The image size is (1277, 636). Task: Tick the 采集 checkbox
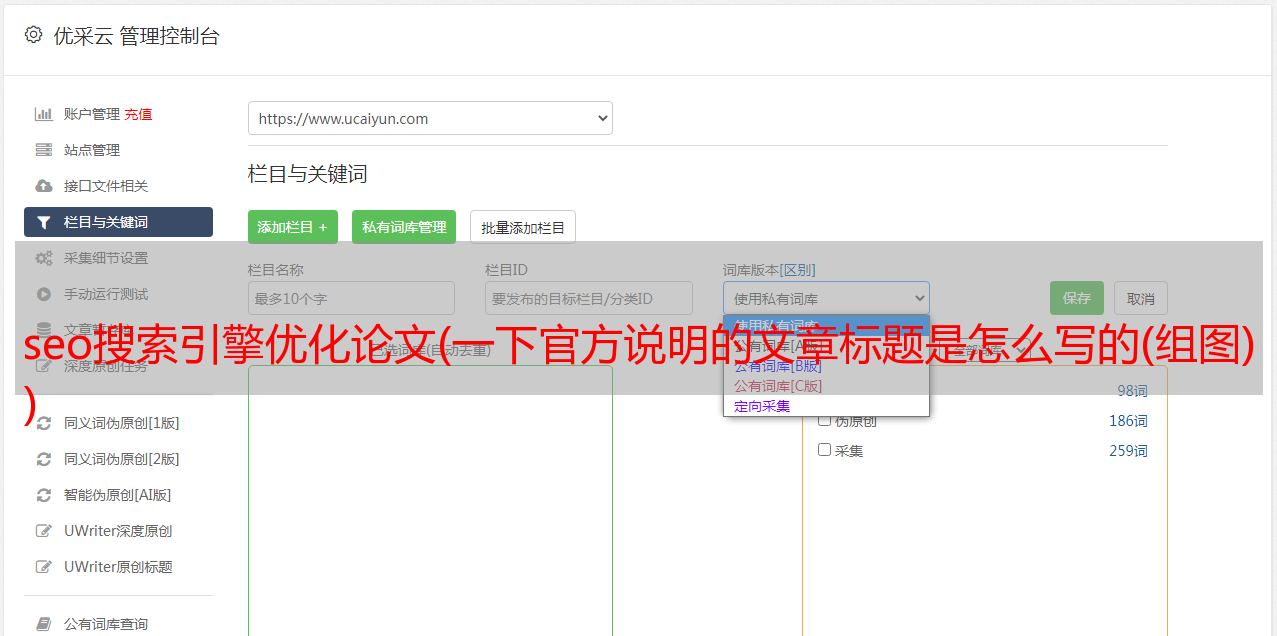pyautogui.click(x=825, y=450)
